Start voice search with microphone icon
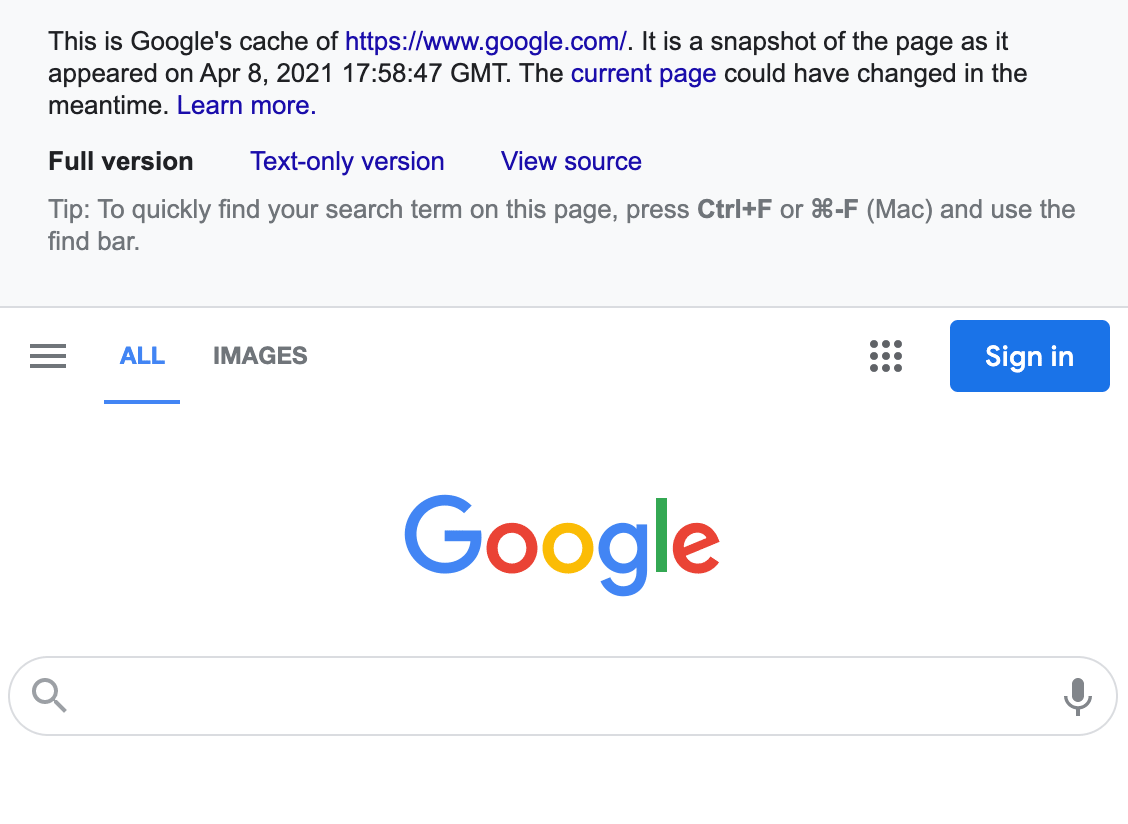The width and height of the screenshot is (1128, 824). tap(1077, 696)
